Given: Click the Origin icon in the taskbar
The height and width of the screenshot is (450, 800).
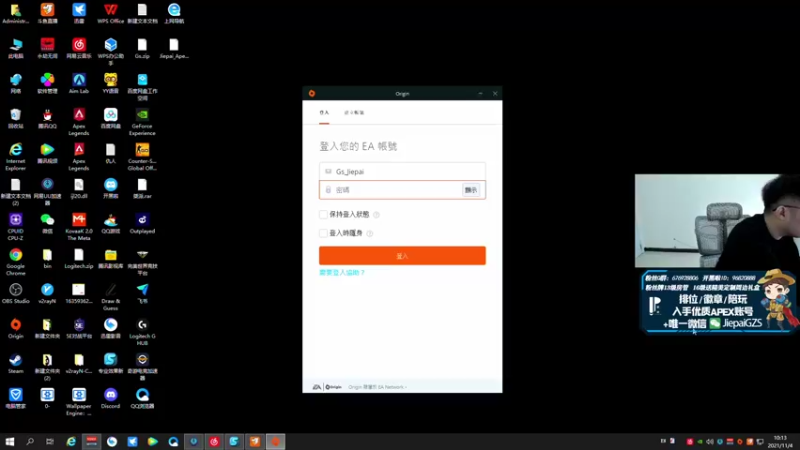Looking at the screenshot, I should 275,441.
